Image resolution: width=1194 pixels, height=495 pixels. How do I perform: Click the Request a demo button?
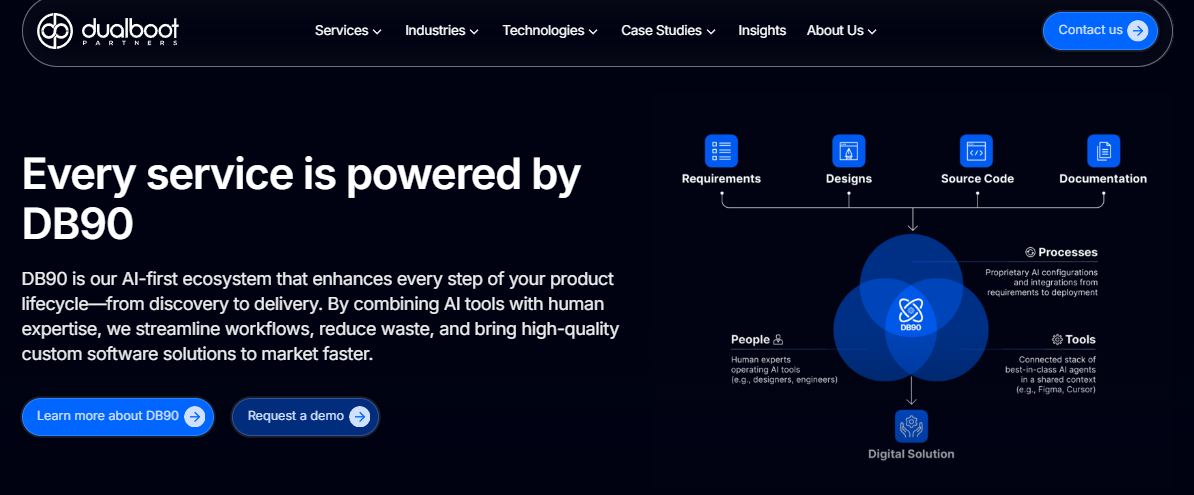click(x=305, y=417)
